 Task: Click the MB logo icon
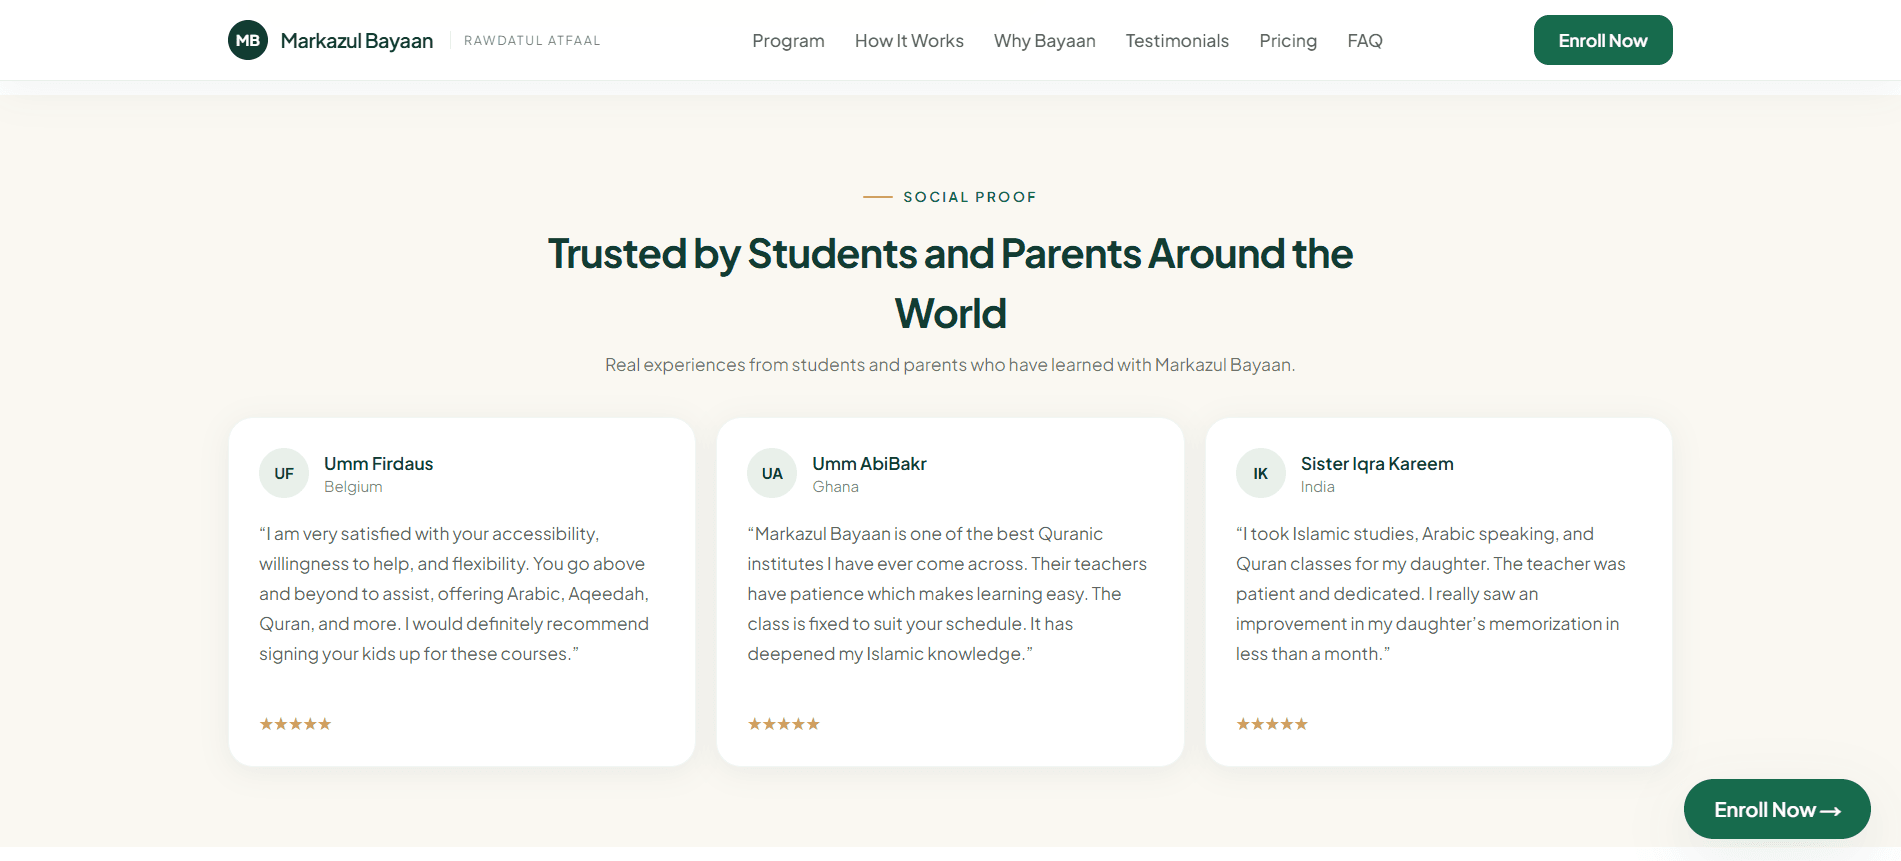[x=248, y=40]
